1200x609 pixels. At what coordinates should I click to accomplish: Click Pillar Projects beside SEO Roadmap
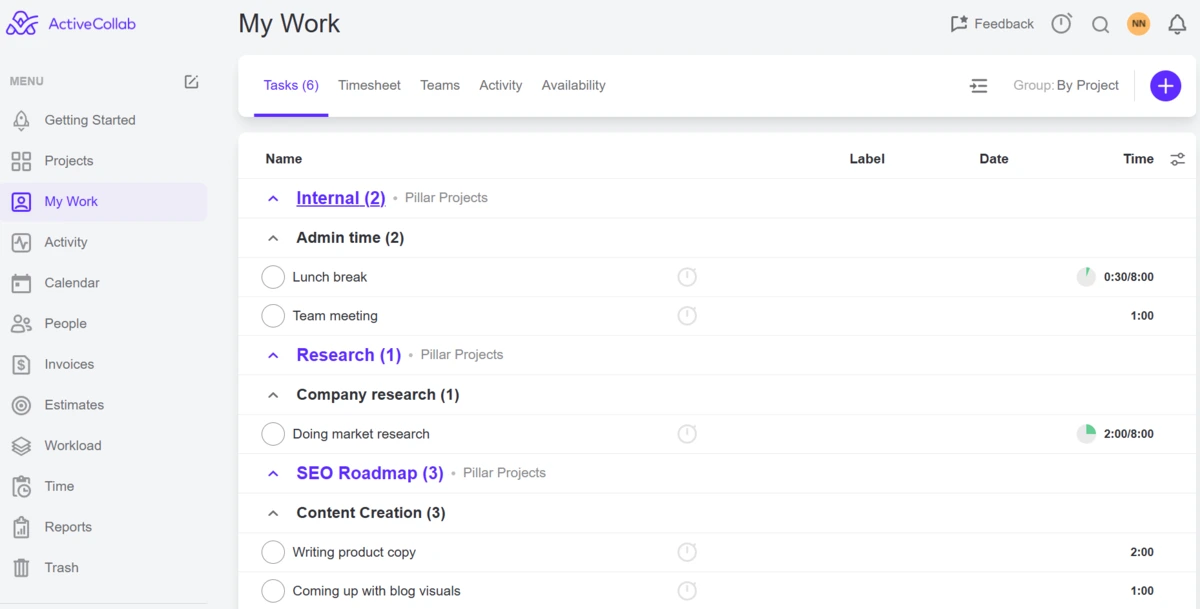[x=504, y=473]
